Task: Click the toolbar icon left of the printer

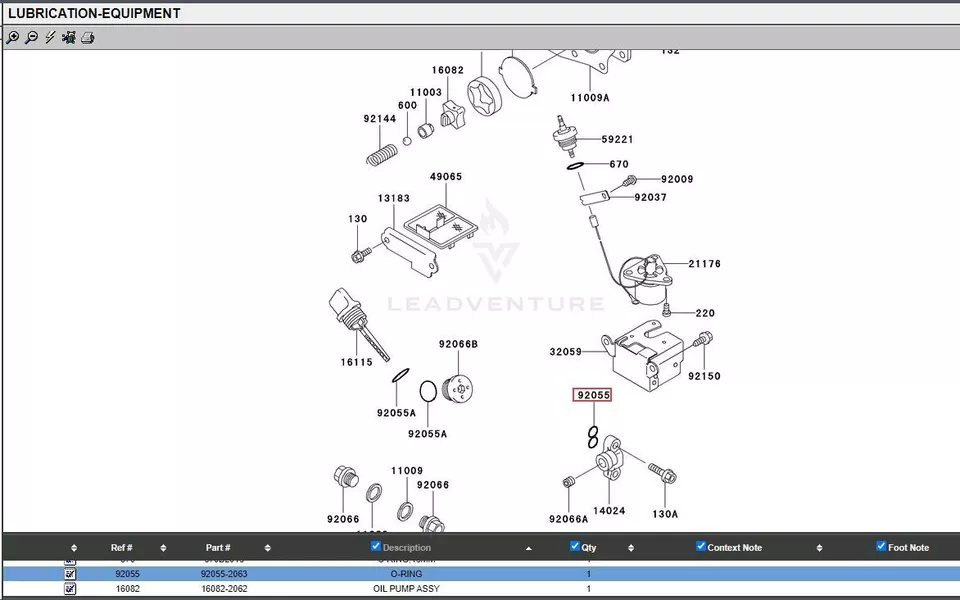Action: (x=69, y=38)
